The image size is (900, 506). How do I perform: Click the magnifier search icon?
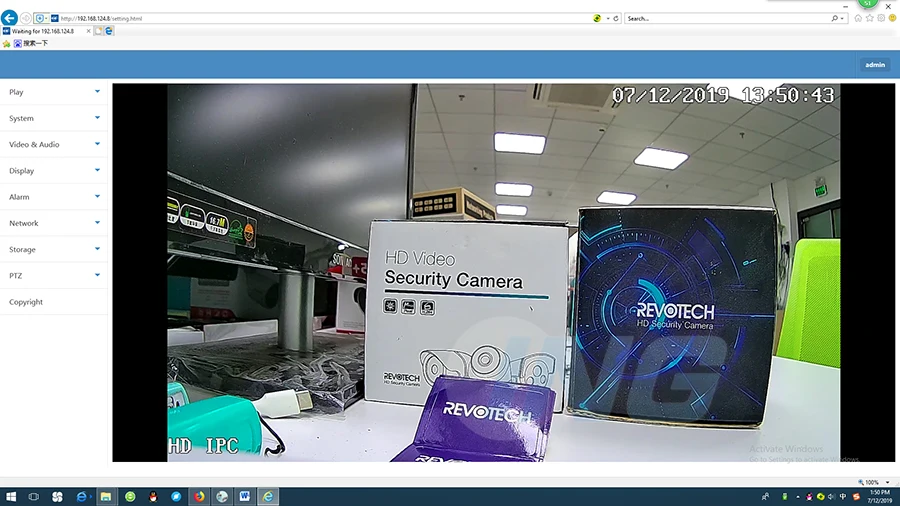pos(835,18)
